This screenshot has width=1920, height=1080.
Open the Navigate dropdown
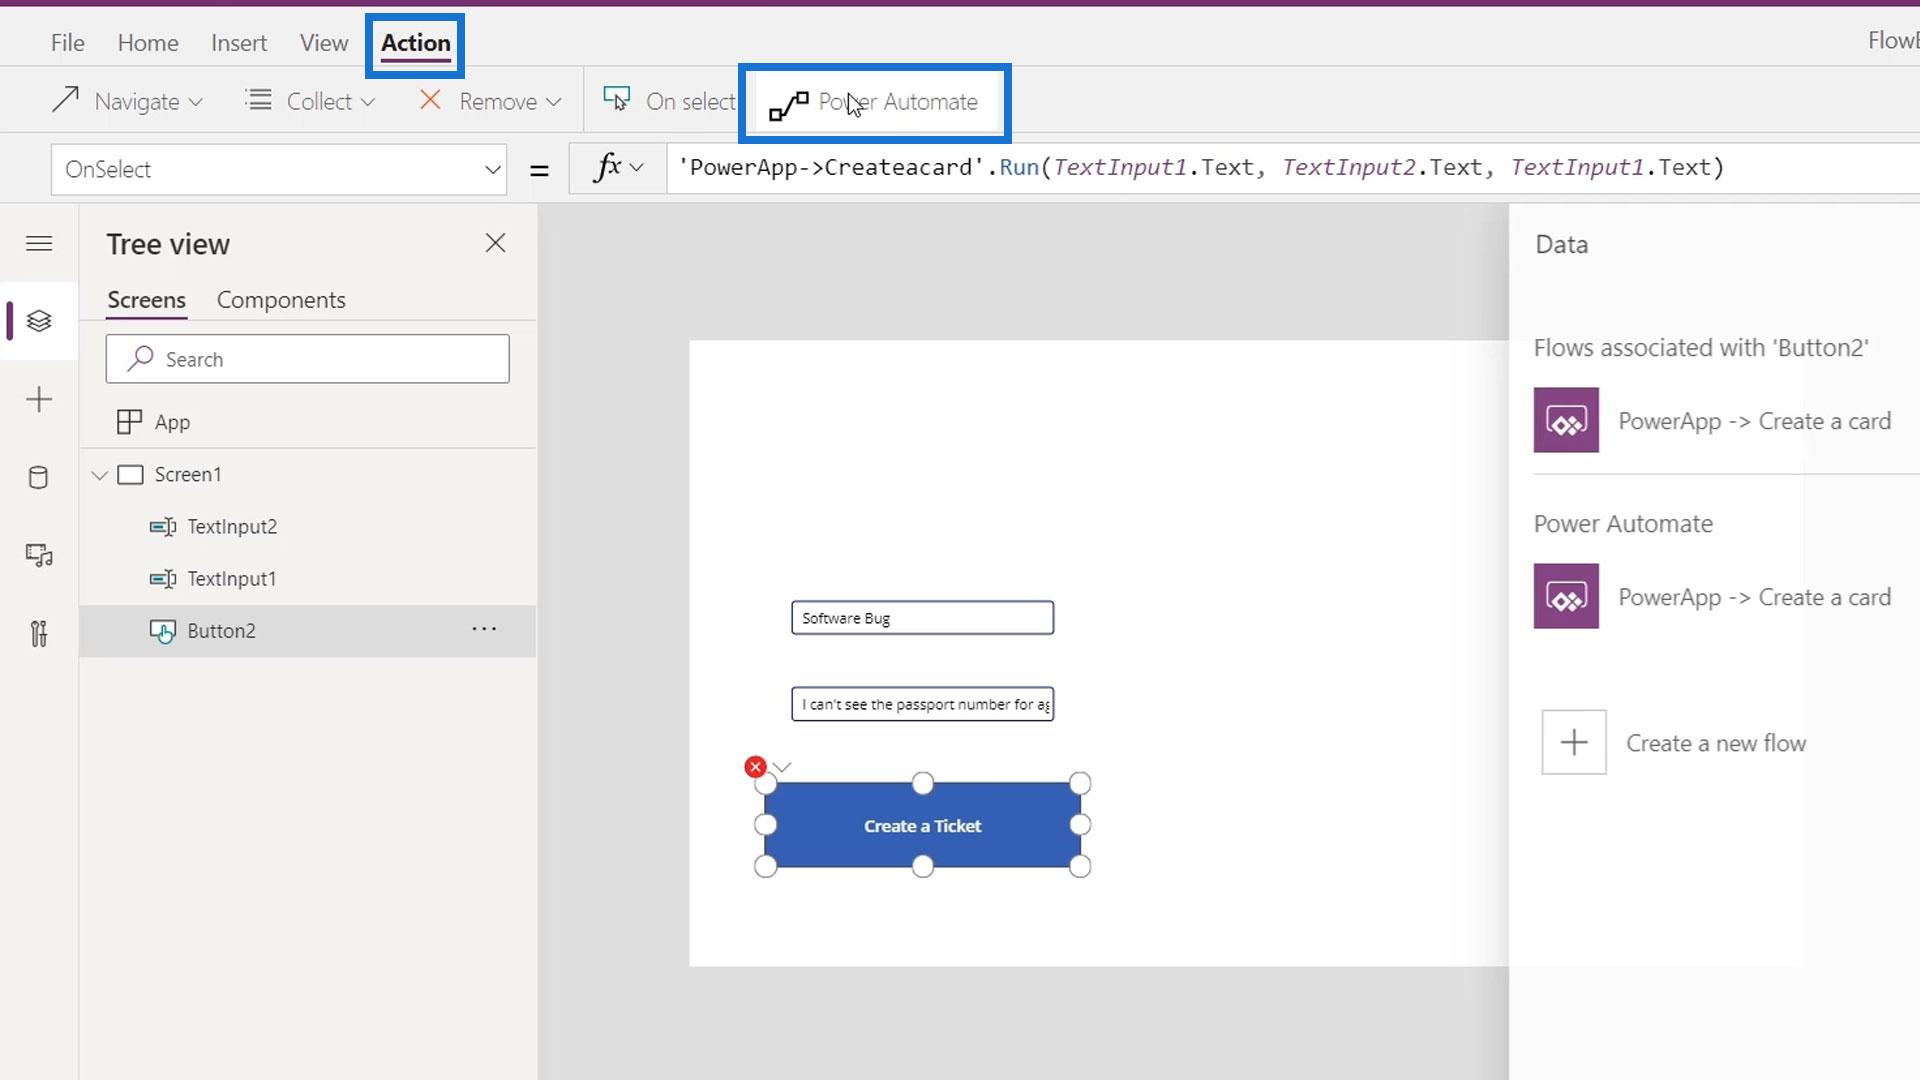click(x=127, y=101)
